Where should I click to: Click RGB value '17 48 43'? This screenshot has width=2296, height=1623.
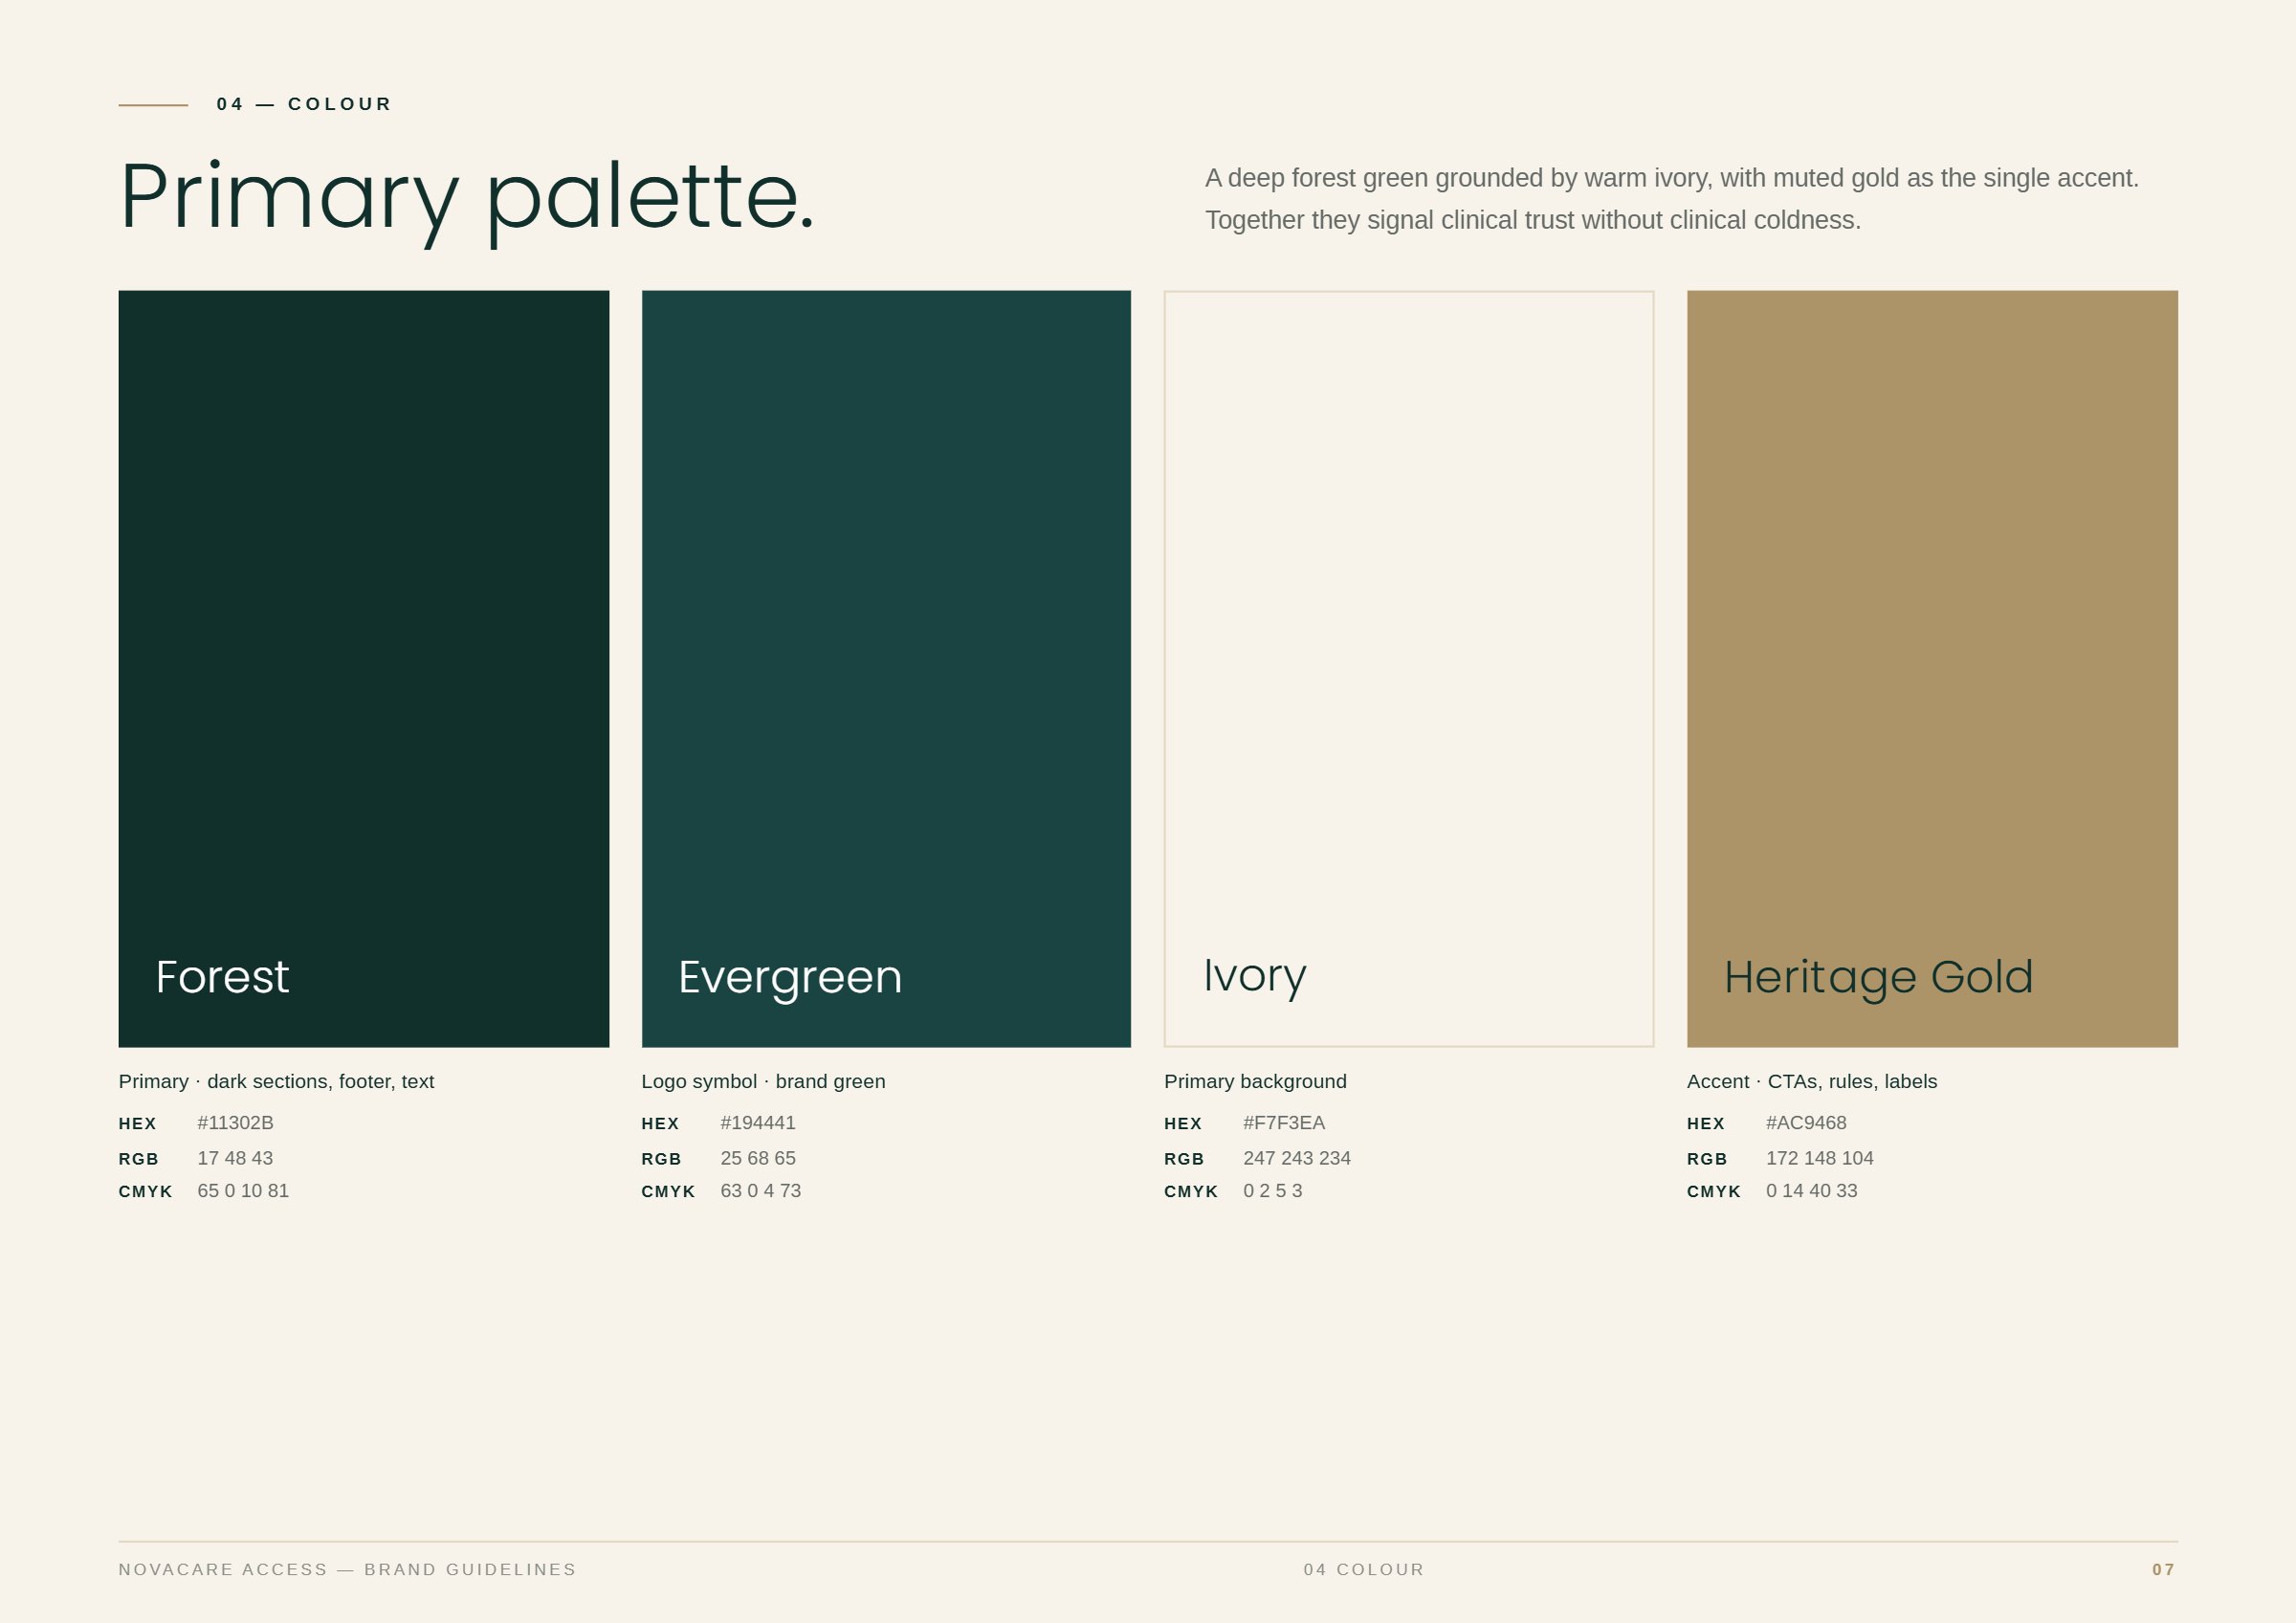235,1158
